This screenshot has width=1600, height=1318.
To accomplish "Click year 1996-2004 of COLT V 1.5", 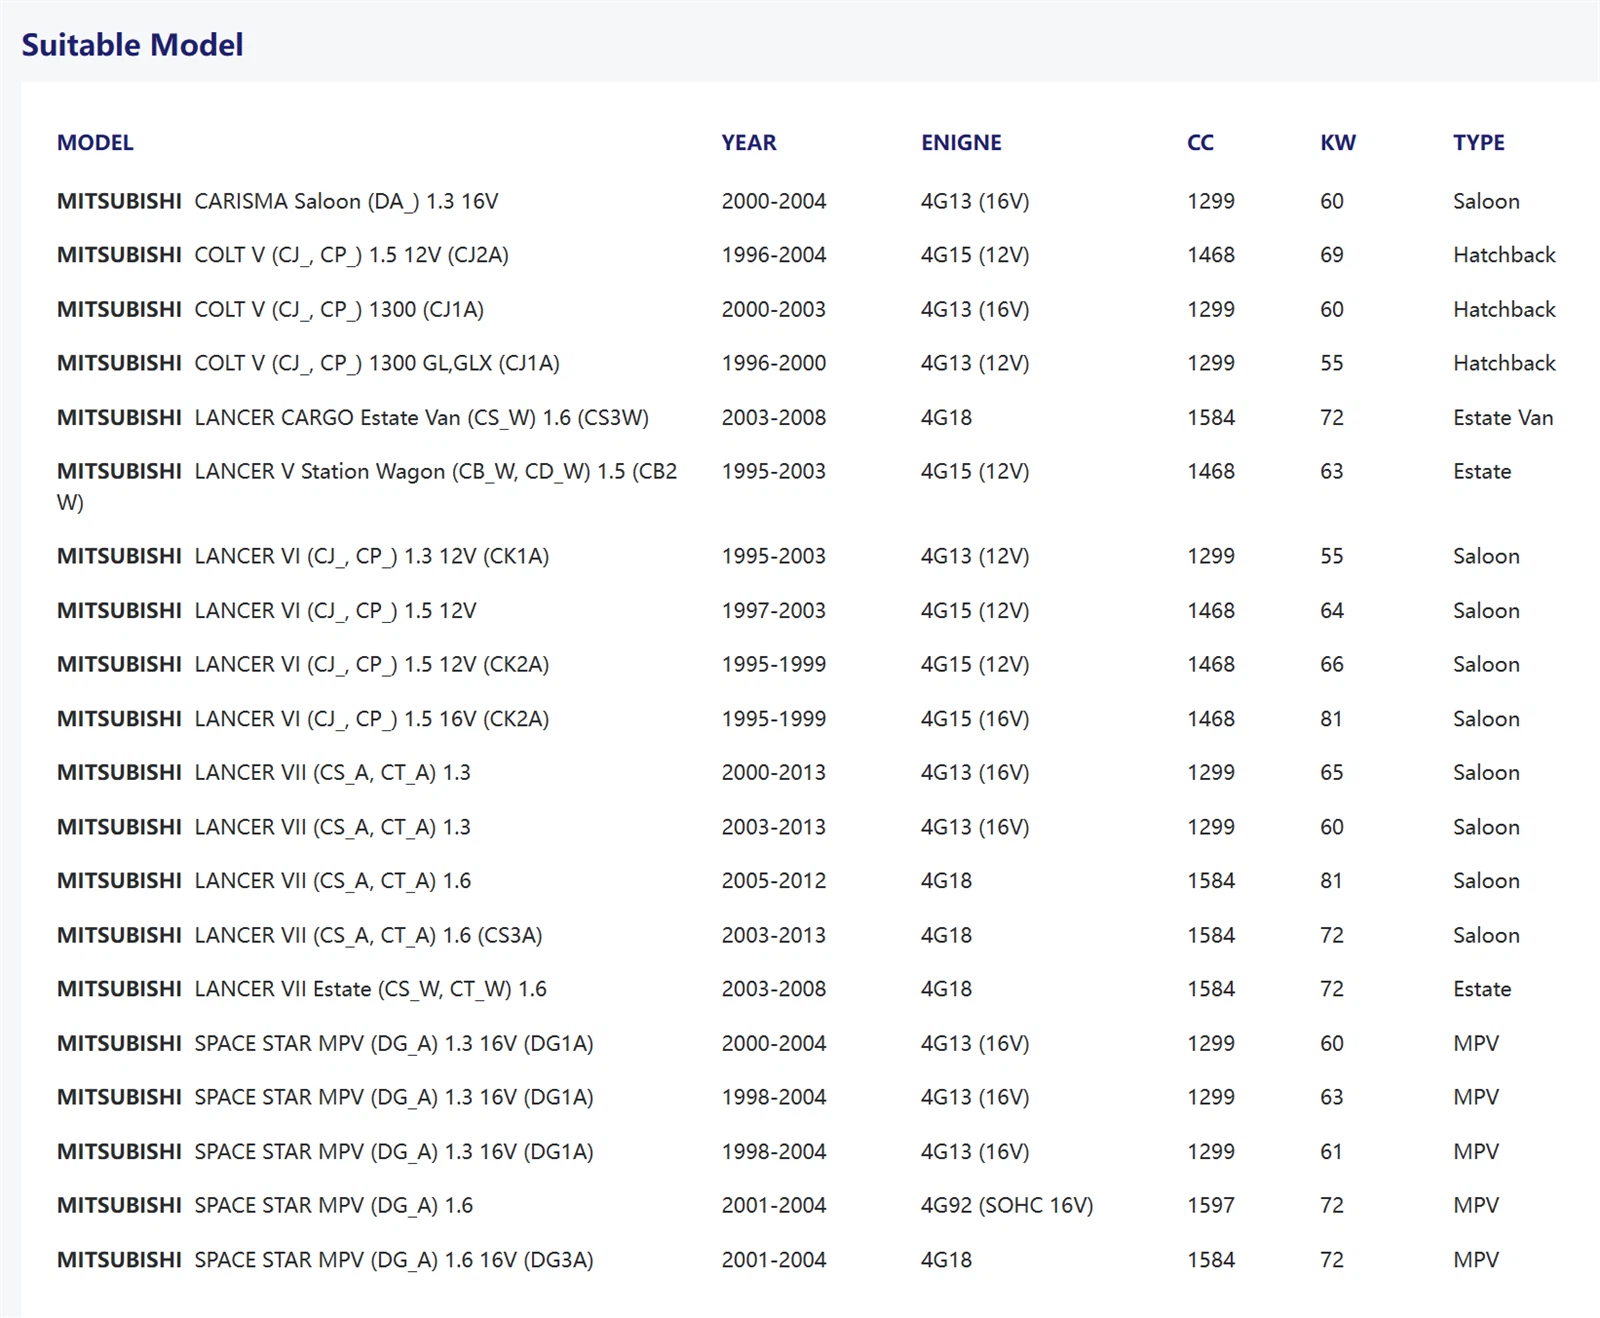I will click(x=774, y=255).
